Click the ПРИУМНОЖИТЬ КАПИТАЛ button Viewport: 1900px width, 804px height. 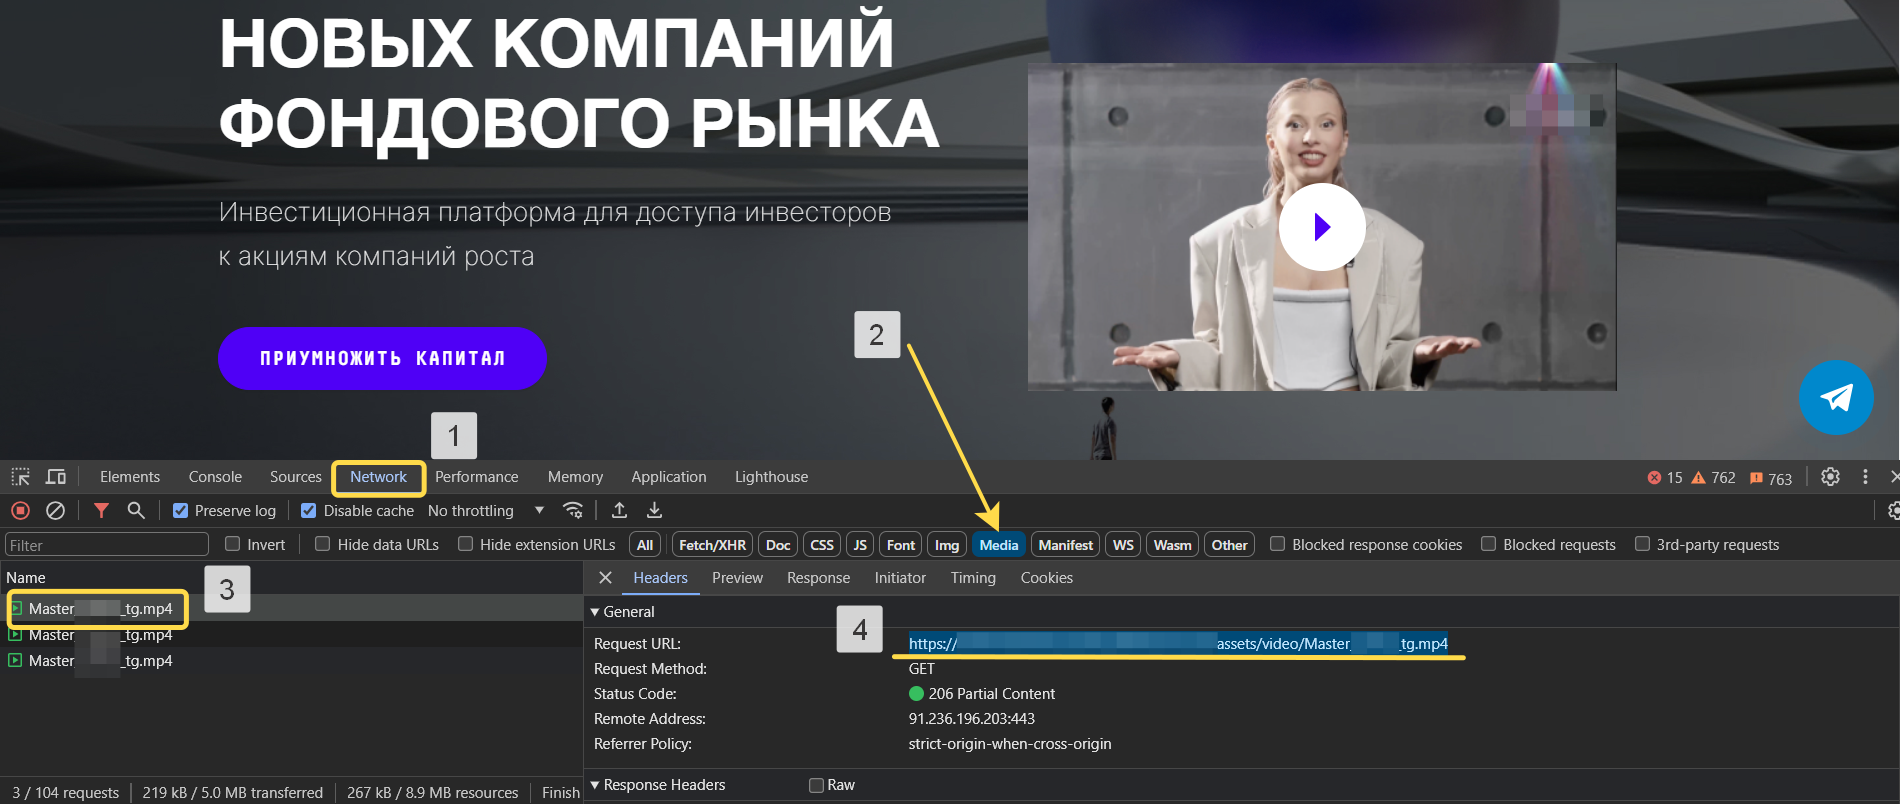(x=382, y=358)
